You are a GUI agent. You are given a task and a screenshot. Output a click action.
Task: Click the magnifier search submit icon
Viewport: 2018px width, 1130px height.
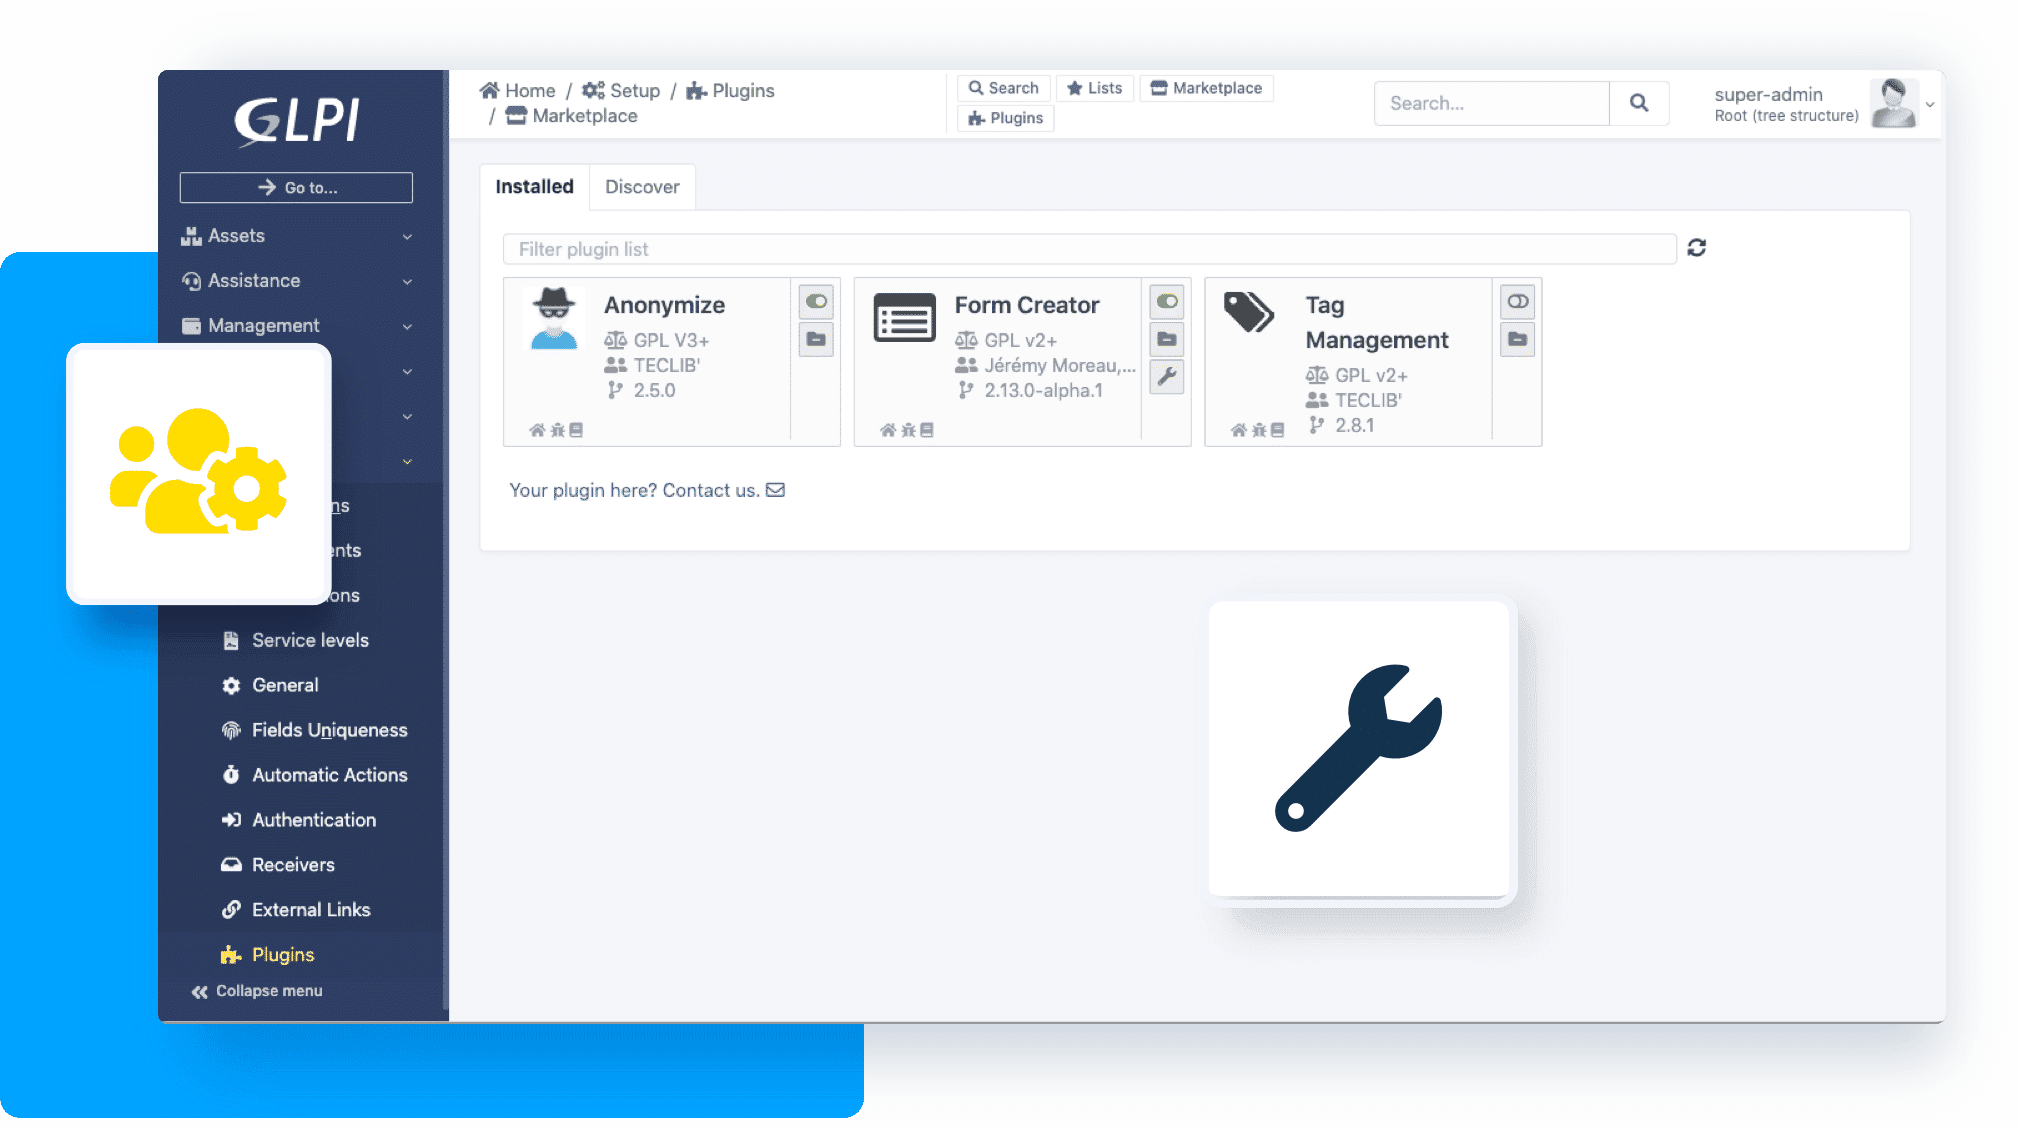coord(1639,103)
